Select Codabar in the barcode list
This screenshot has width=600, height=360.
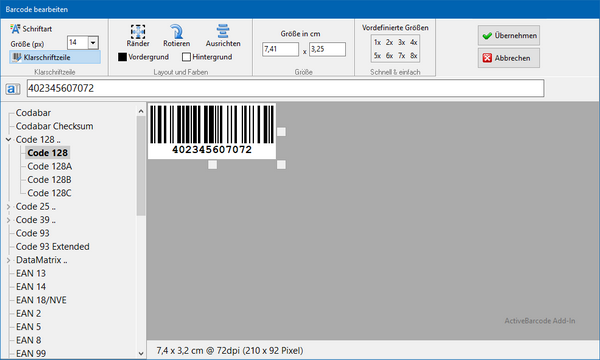click(33, 113)
